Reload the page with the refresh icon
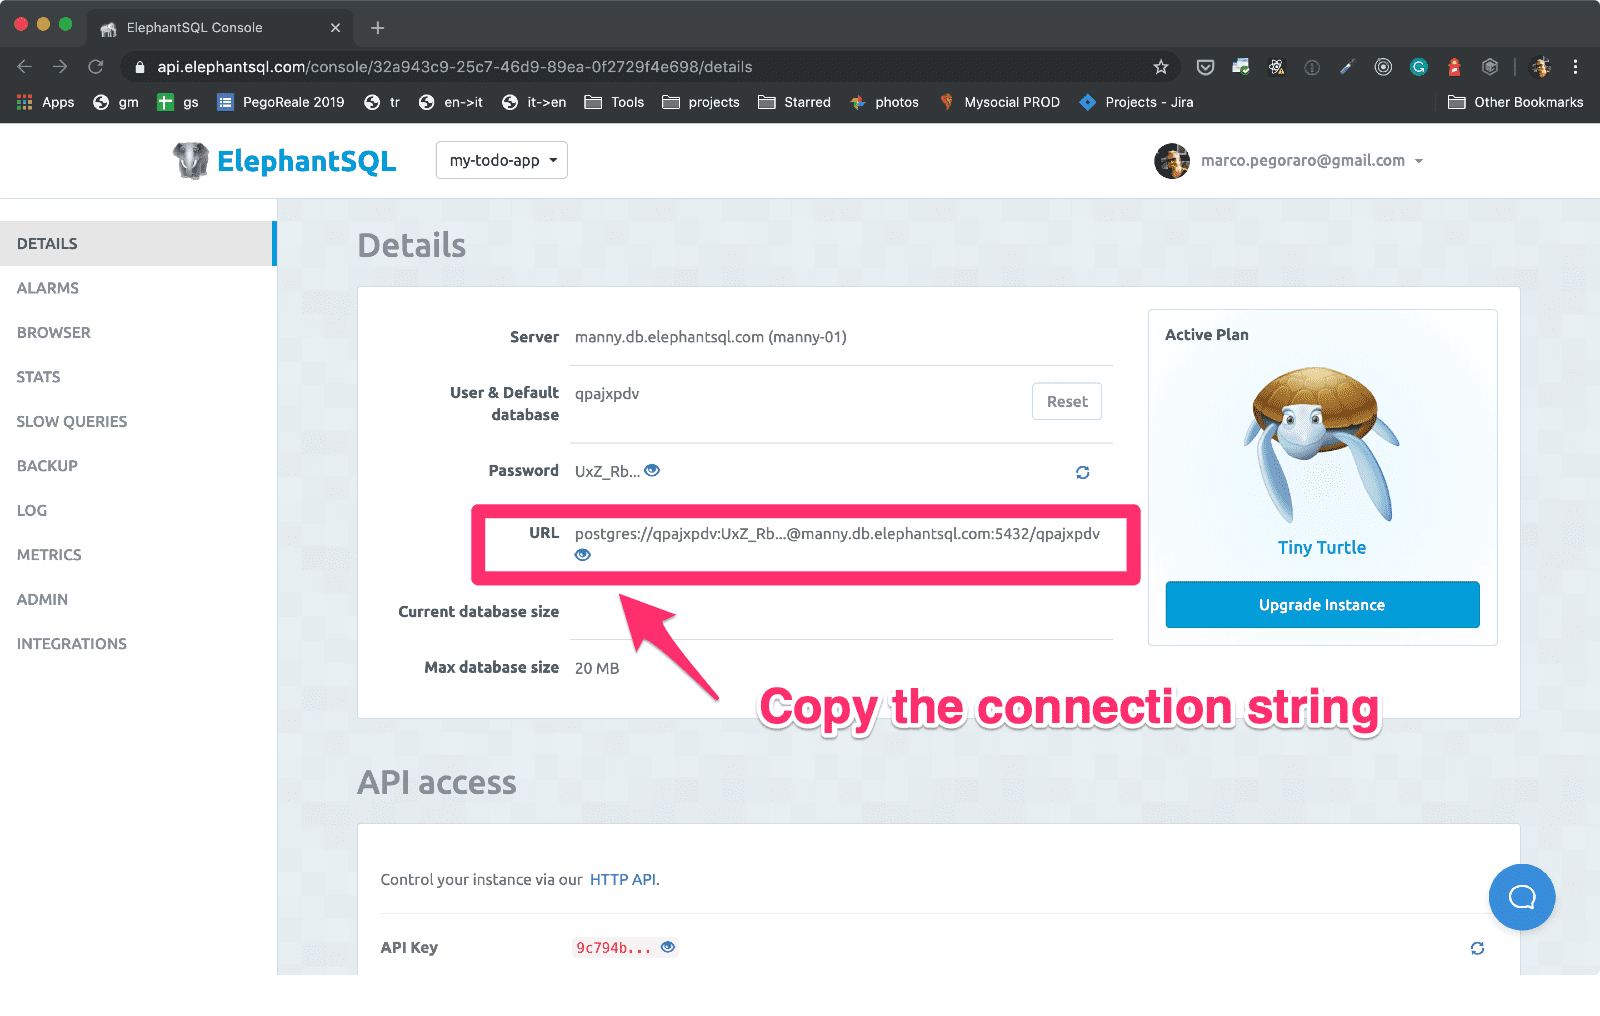1600x1016 pixels. [96, 67]
